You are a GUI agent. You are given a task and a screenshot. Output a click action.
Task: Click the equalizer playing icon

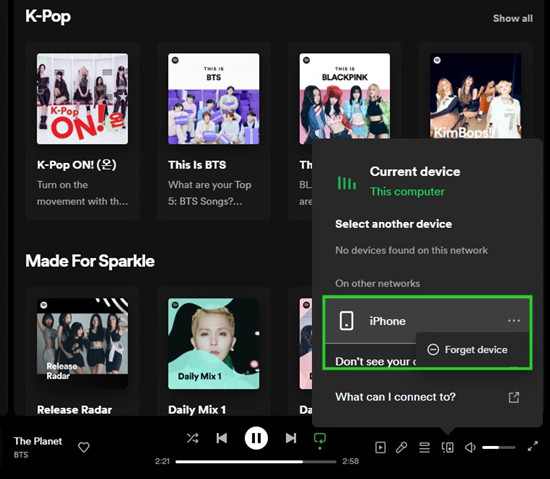coord(347,183)
